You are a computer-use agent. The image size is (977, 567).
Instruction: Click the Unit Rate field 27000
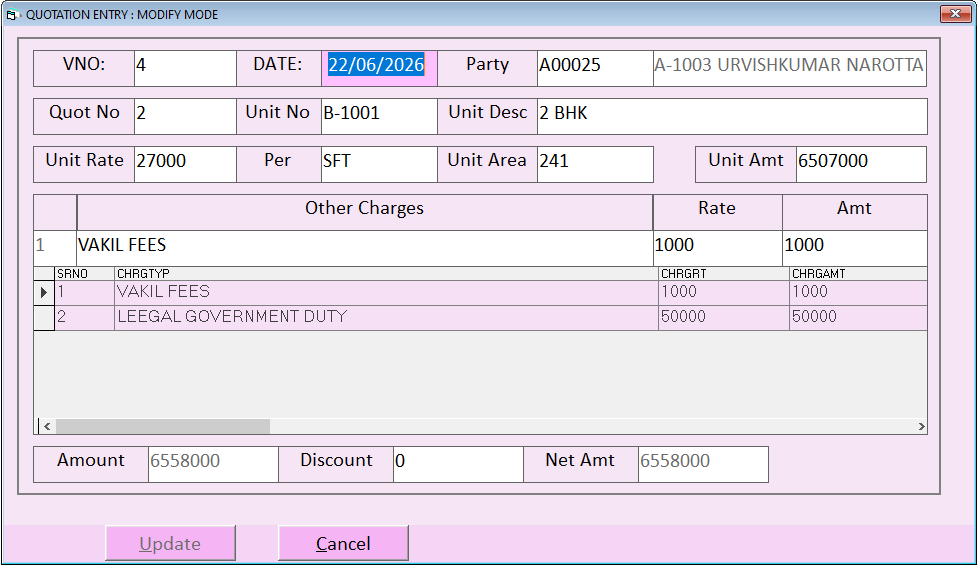coord(185,164)
